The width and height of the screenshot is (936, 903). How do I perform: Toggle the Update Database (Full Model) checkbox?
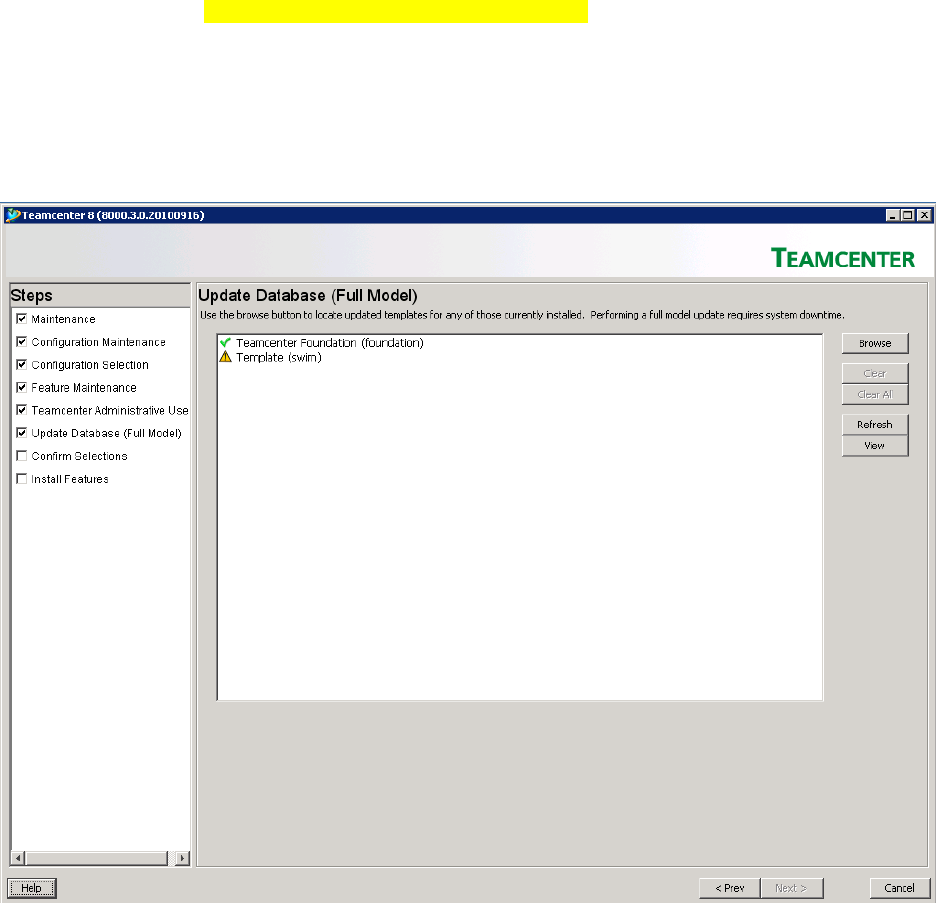pyautogui.click(x=21, y=433)
